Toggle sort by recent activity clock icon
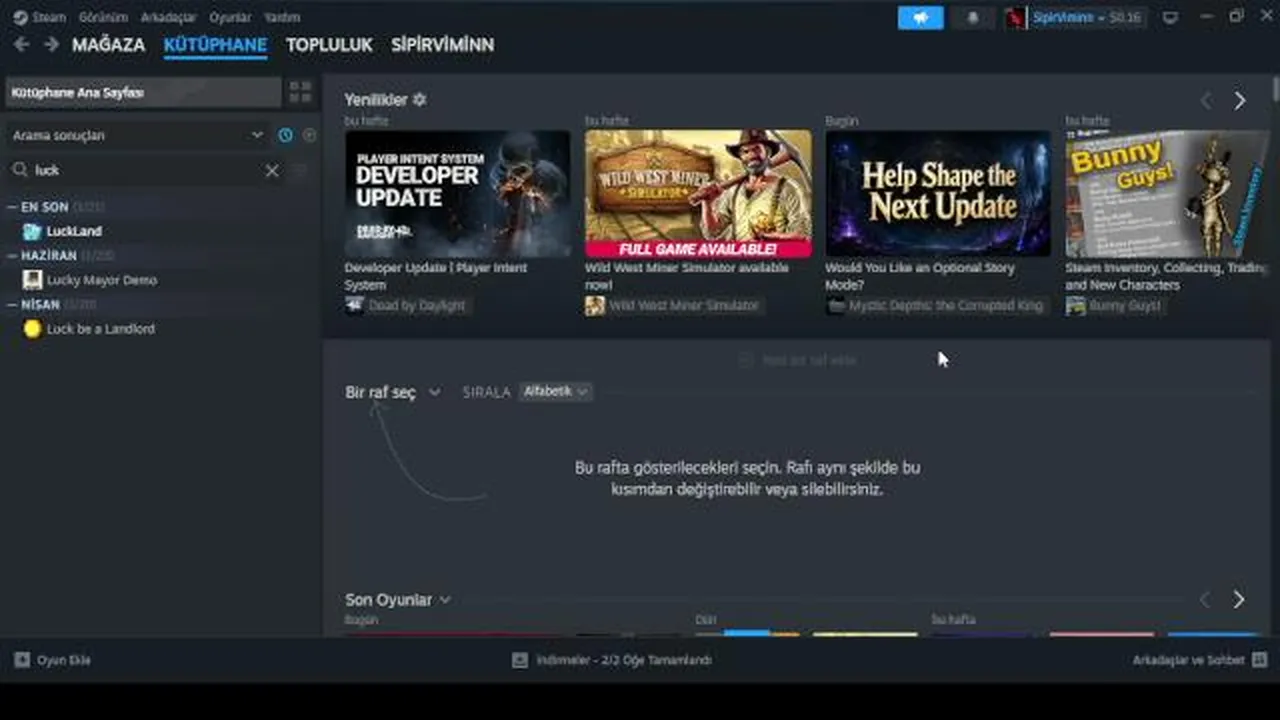Image resolution: width=1280 pixels, height=720 pixels. click(286, 135)
